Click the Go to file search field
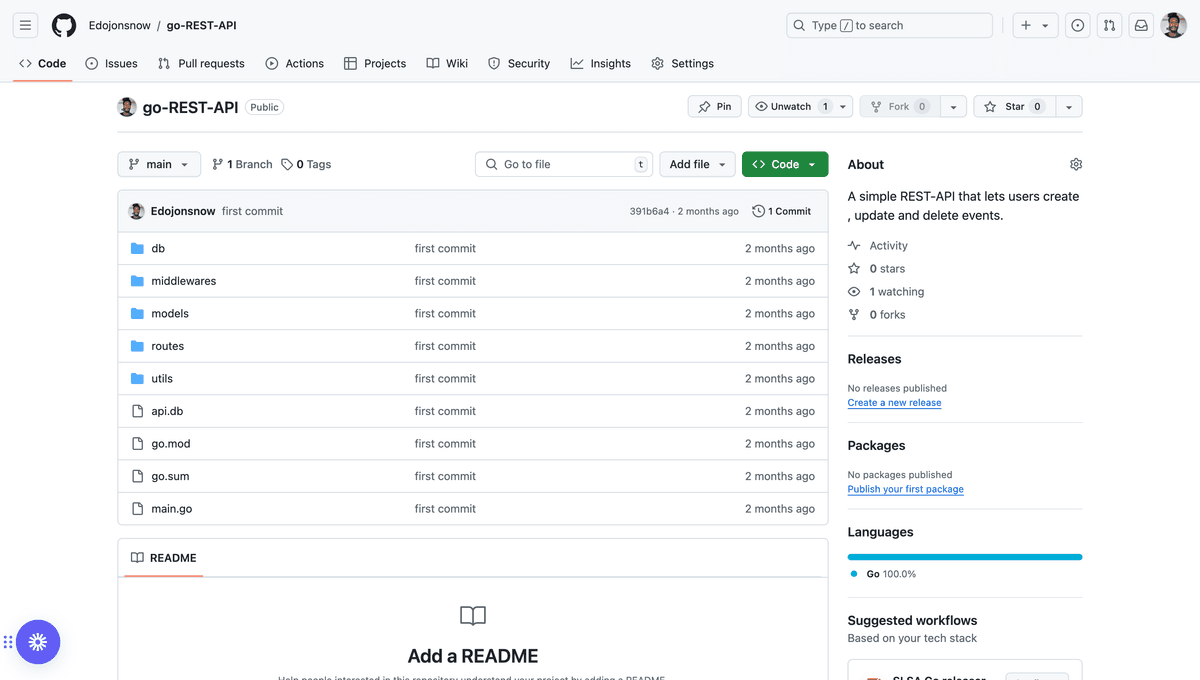The image size is (1200, 680). (x=563, y=164)
